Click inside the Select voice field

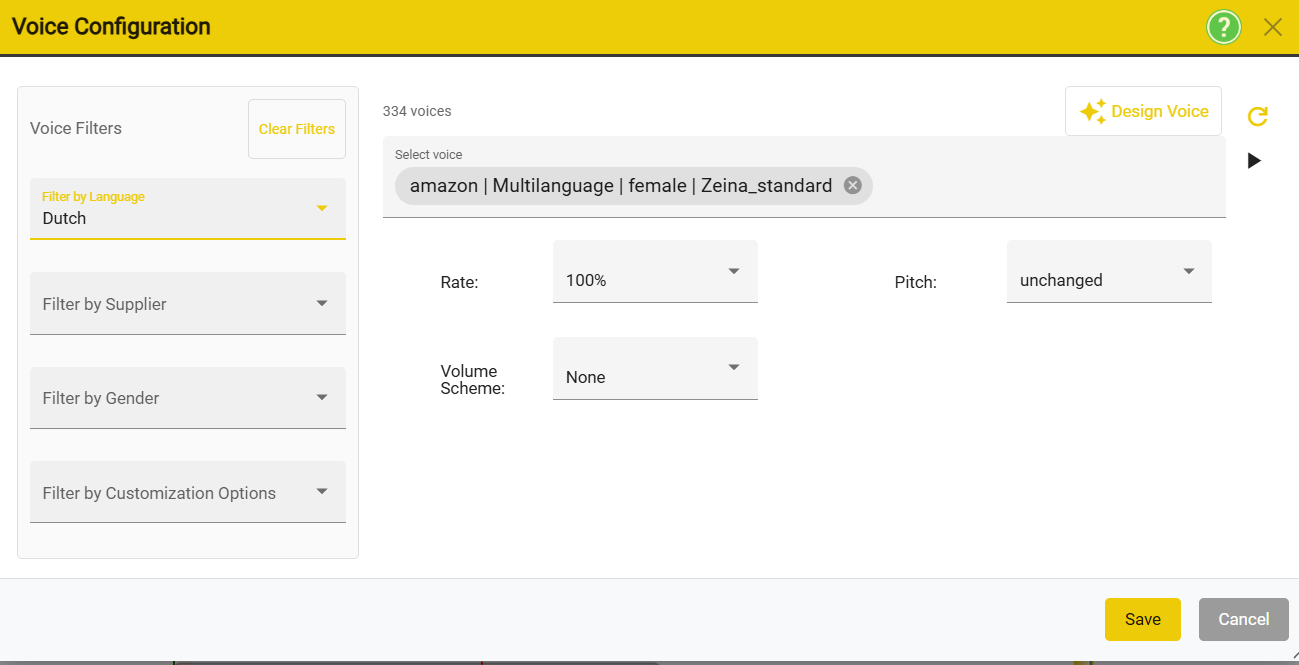pyautogui.click(x=804, y=177)
